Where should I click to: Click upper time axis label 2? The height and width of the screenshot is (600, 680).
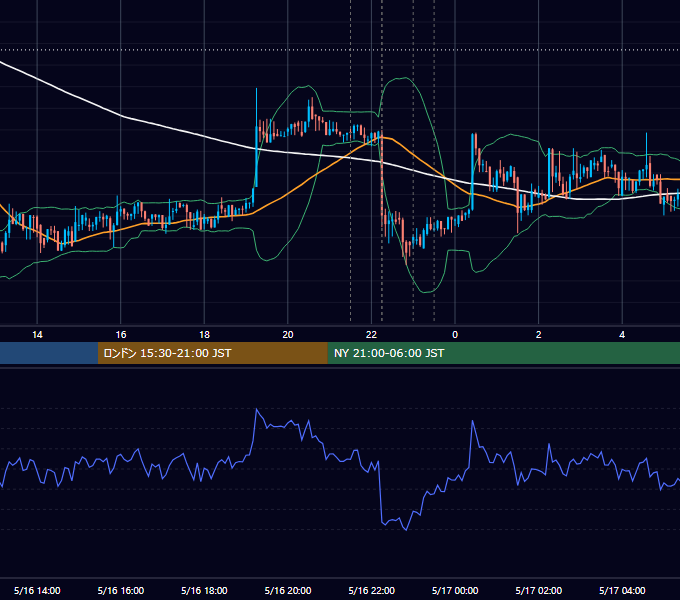(539, 335)
